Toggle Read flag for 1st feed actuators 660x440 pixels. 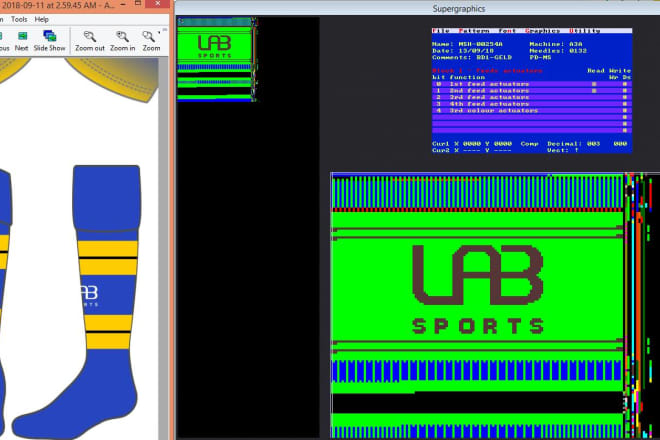pos(594,84)
